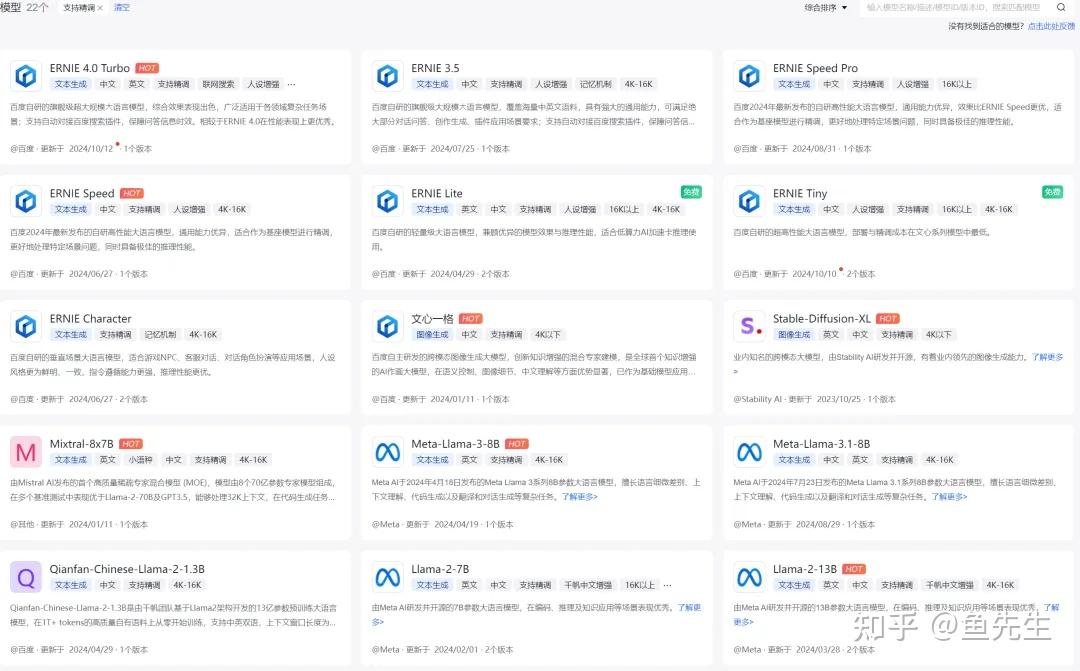Click the 文心一格 model icon

[388, 327]
